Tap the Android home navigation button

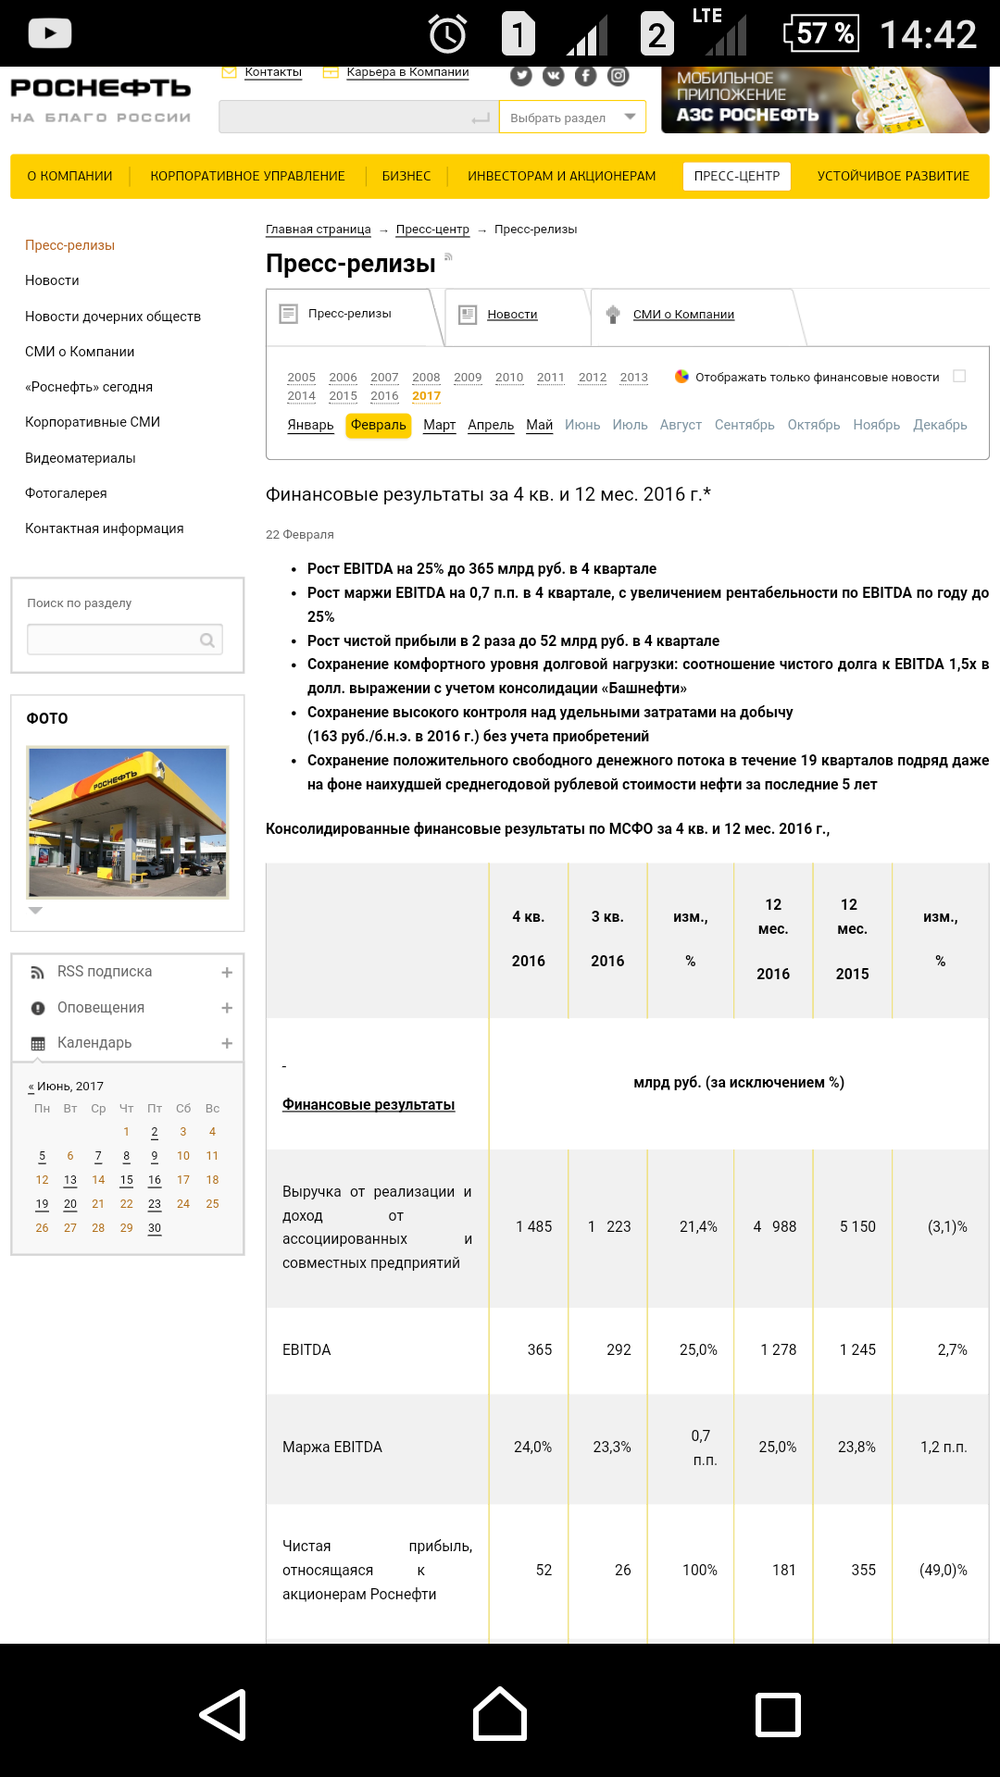[500, 1714]
